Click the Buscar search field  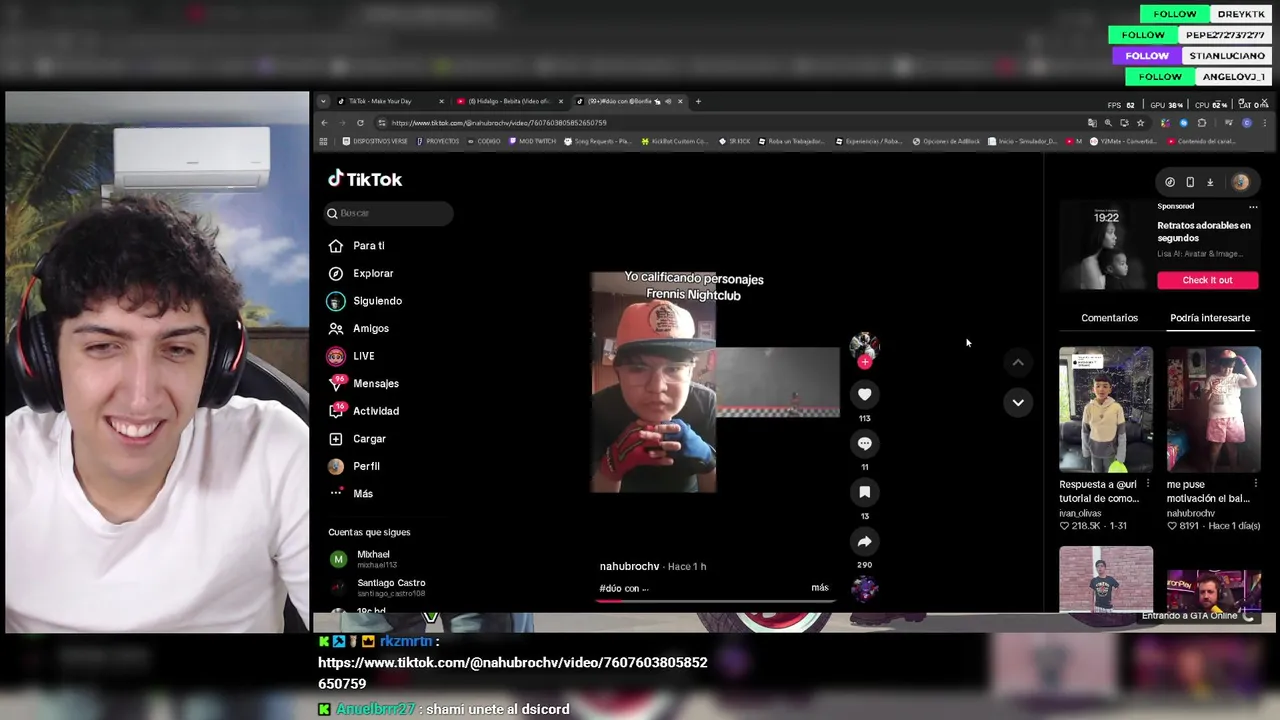(389, 213)
